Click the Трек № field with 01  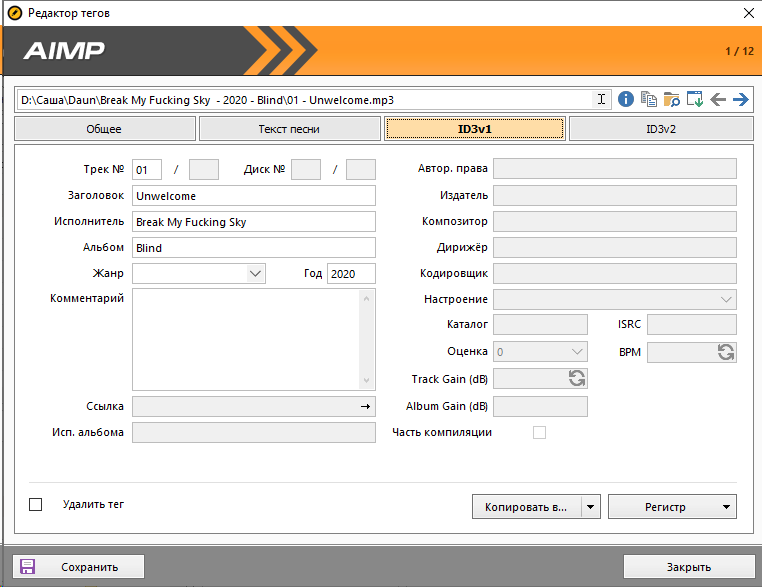147,170
